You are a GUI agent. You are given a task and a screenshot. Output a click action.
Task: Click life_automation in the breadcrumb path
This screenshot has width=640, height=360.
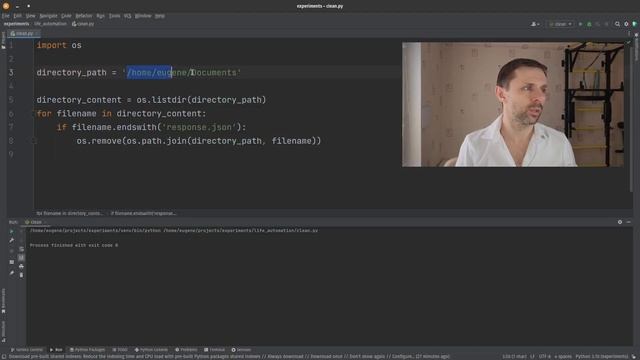[50, 24]
